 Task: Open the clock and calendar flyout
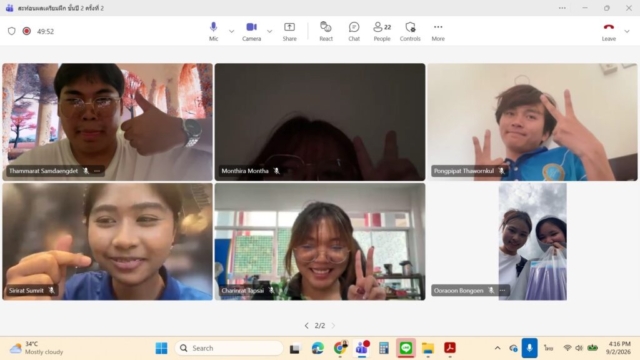pos(619,348)
